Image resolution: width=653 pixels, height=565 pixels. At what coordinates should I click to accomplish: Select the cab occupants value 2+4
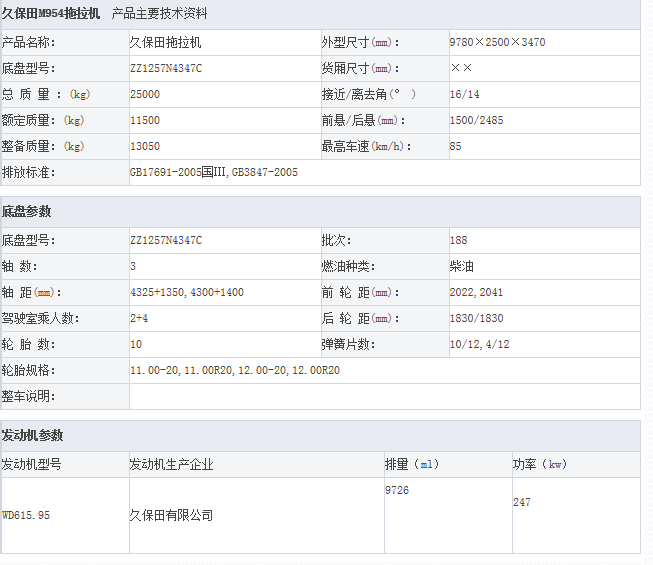tap(139, 318)
